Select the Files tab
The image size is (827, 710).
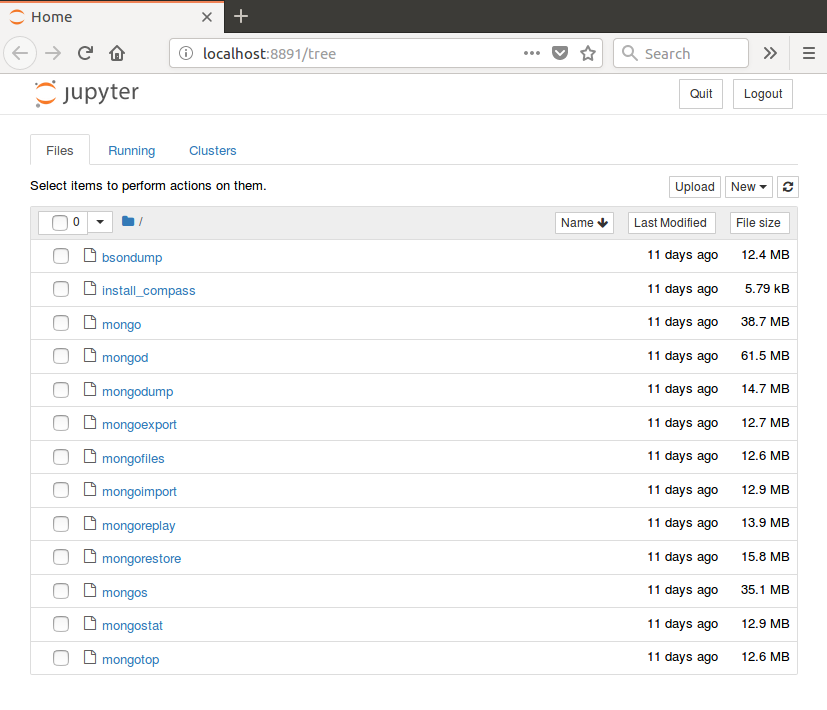(x=60, y=150)
